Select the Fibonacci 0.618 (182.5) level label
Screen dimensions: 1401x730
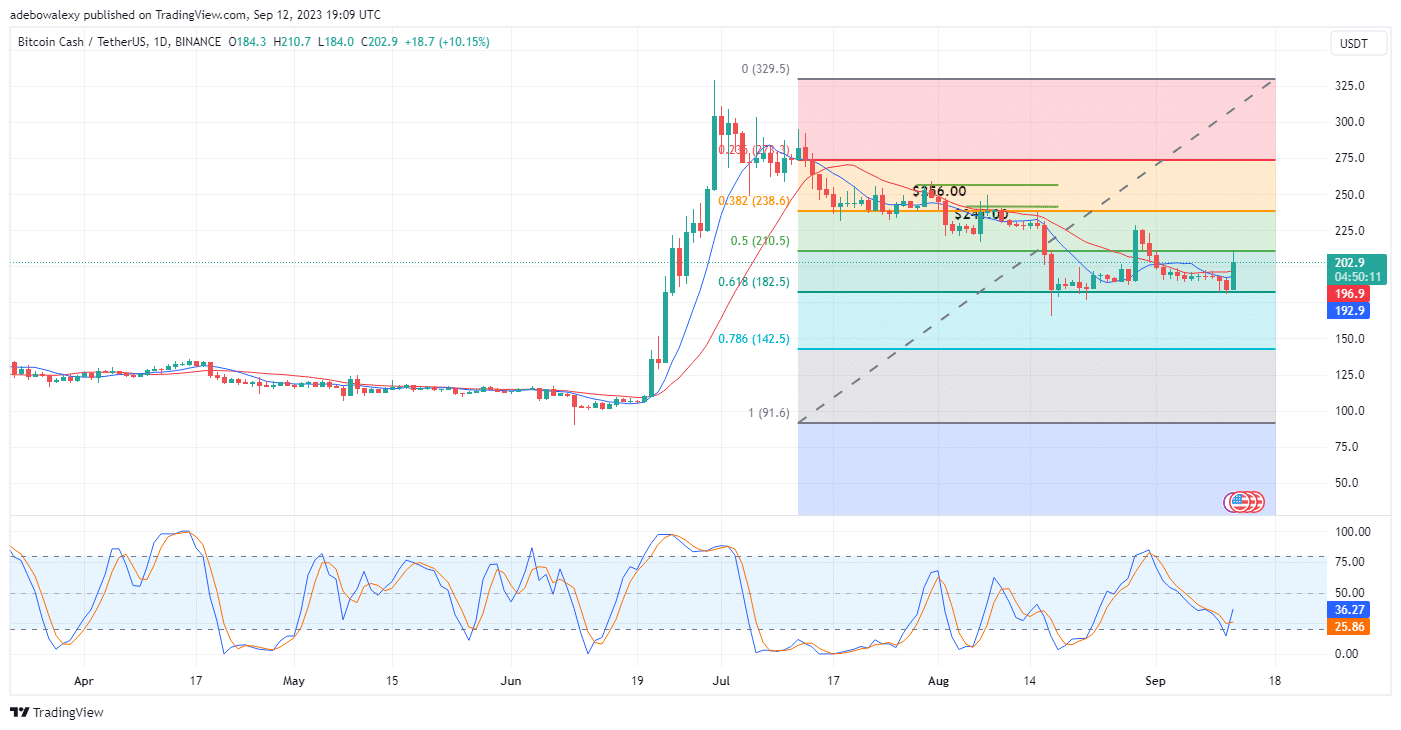755,282
